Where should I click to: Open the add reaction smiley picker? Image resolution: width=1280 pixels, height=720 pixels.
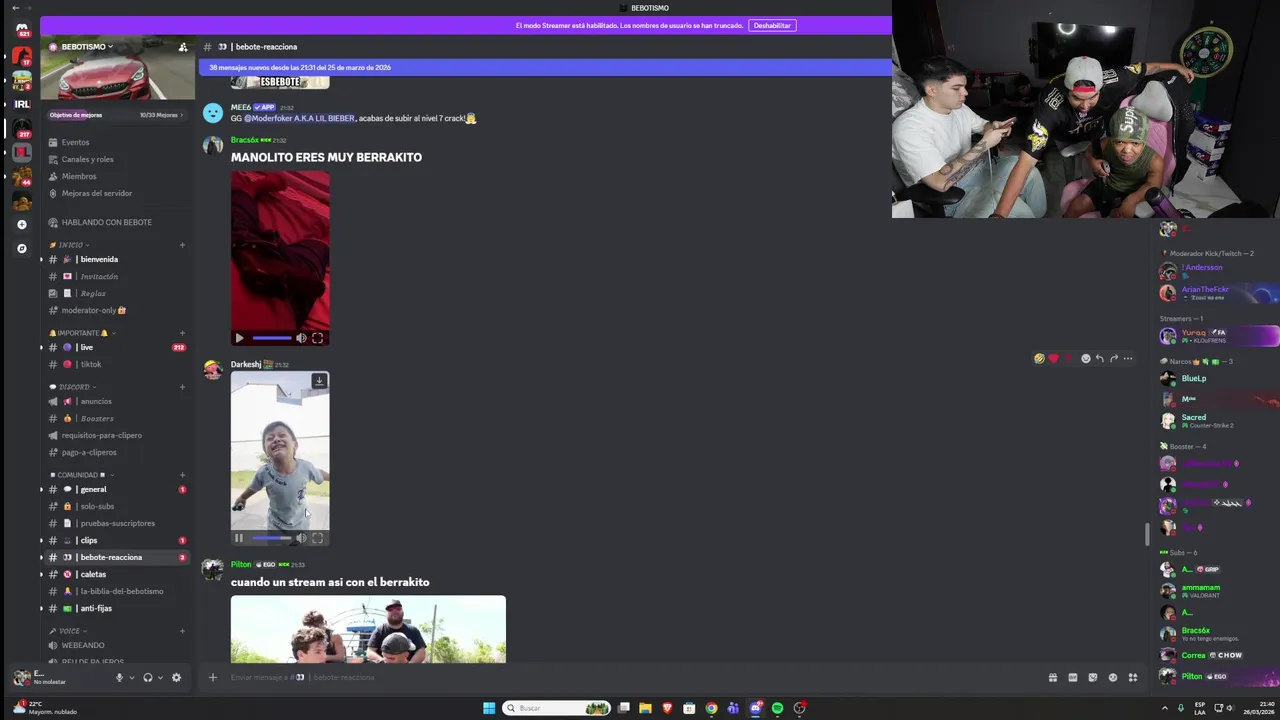coord(1086,358)
